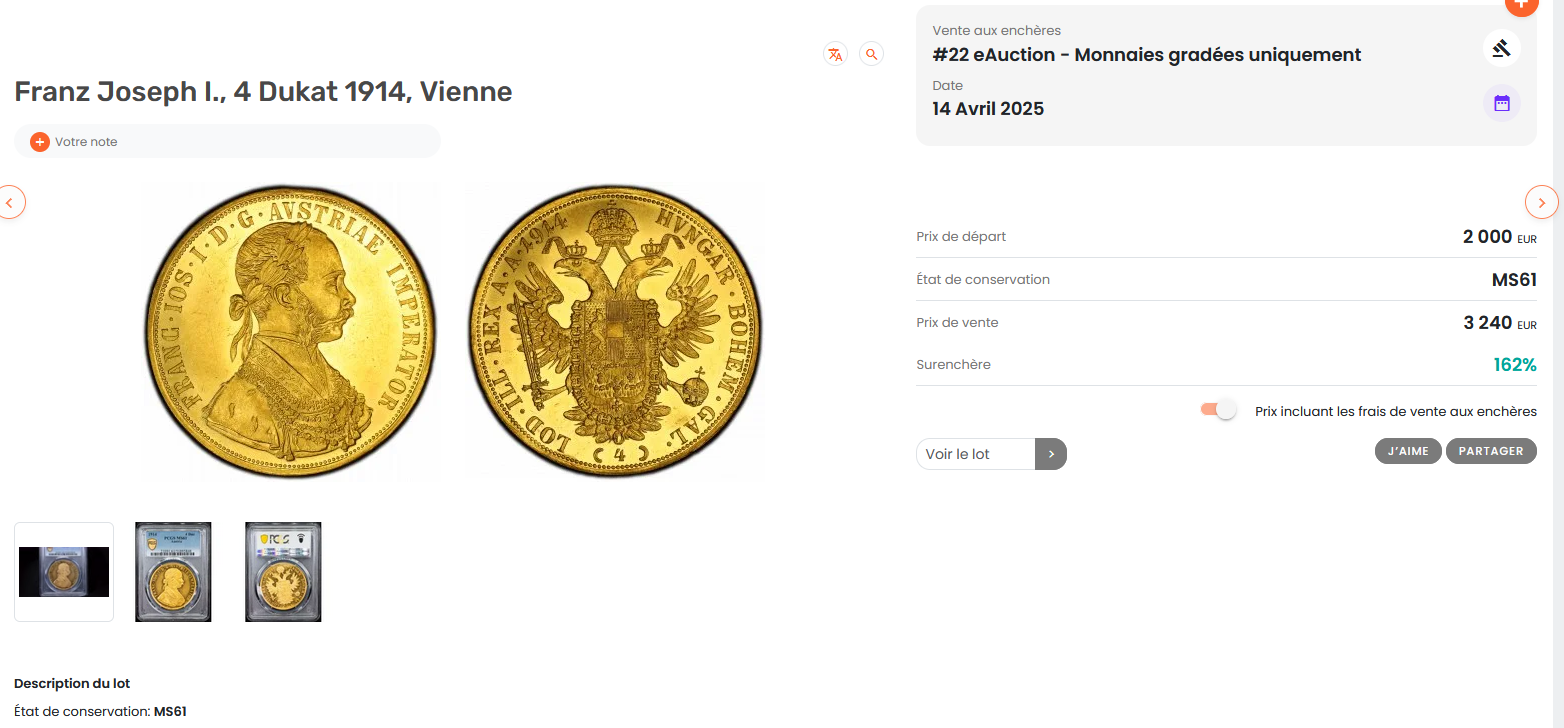Screen dimensions: 1564x728
Task: Click the J'AIME button
Action: coord(1408,451)
